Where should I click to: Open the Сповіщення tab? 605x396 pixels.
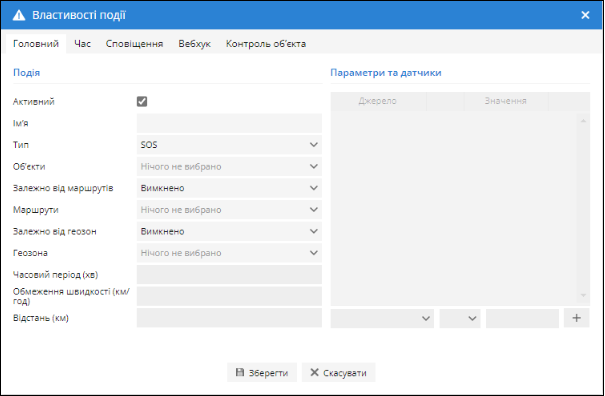pos(134,44)
